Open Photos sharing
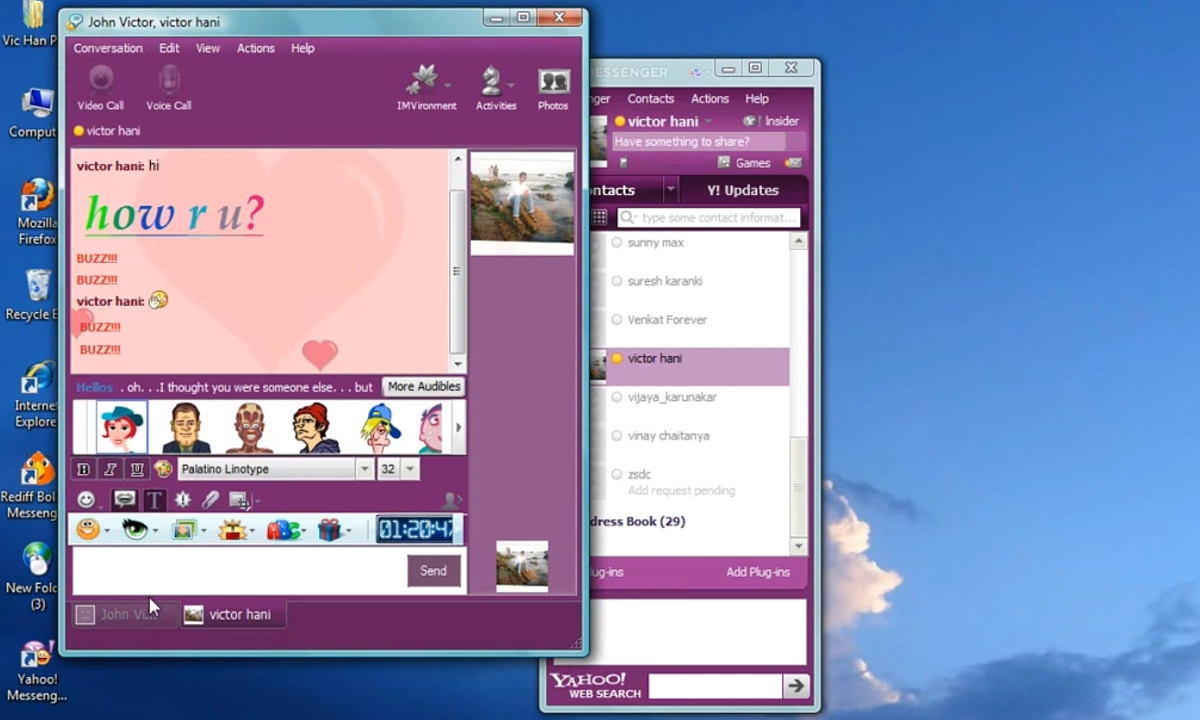This screenshot has width=1200, height=720. pyautogui.click(x=553, y=88)
